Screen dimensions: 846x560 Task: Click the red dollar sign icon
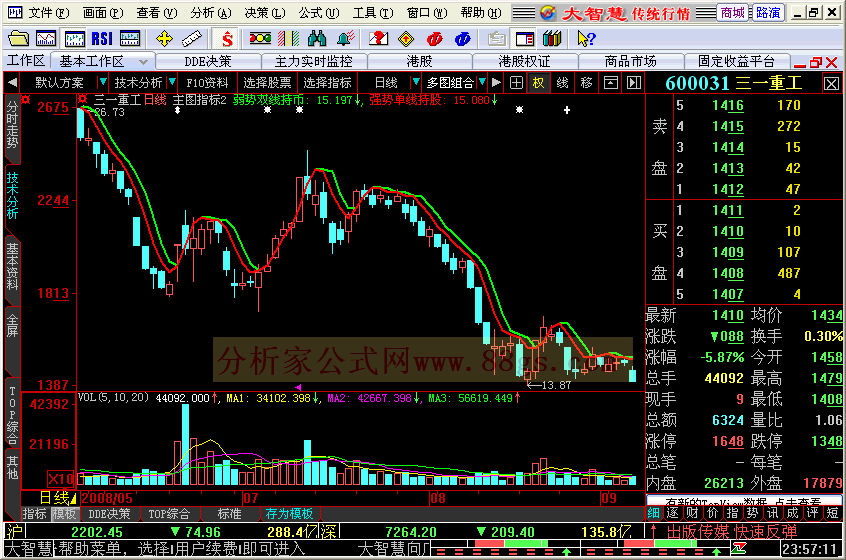click(227, 39)
